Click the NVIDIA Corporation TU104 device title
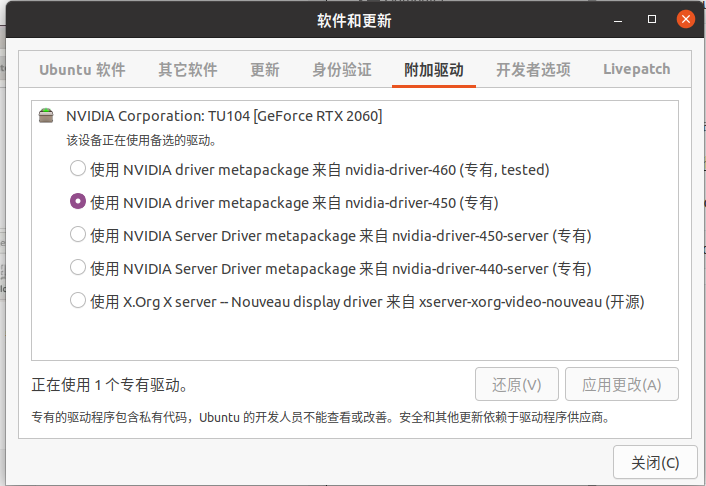Screen dimensions: 706x486 [x=224, y=116]
